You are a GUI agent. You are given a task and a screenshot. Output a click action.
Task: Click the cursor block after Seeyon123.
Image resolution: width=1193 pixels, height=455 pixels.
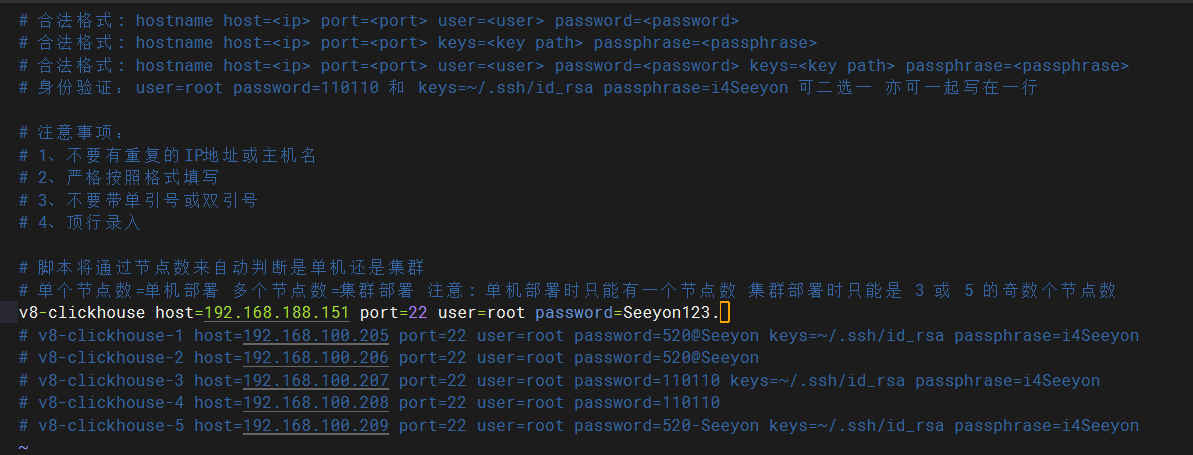click(x=725, y=313)
